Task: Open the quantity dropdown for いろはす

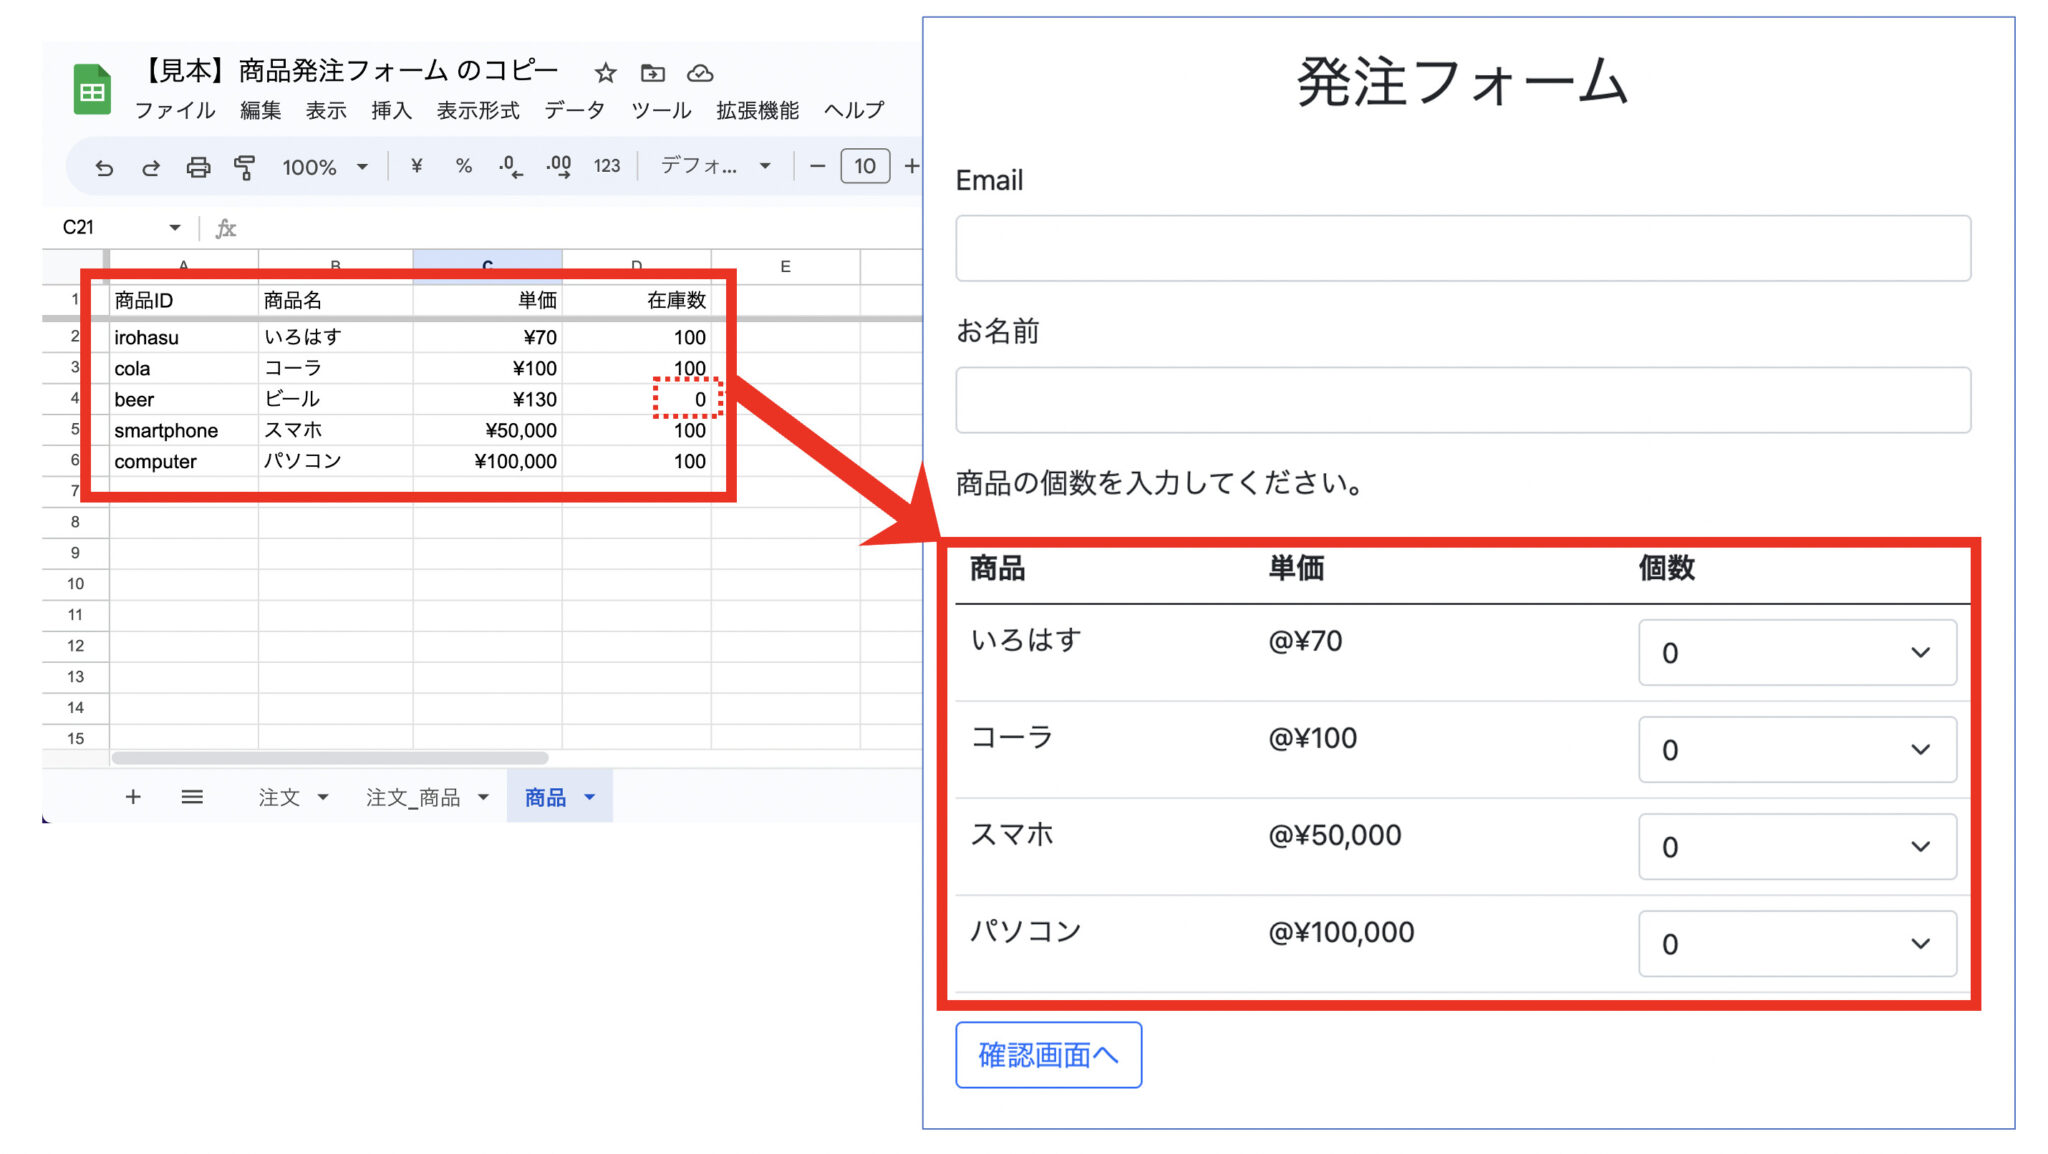Action: [x=1797, y=653]
